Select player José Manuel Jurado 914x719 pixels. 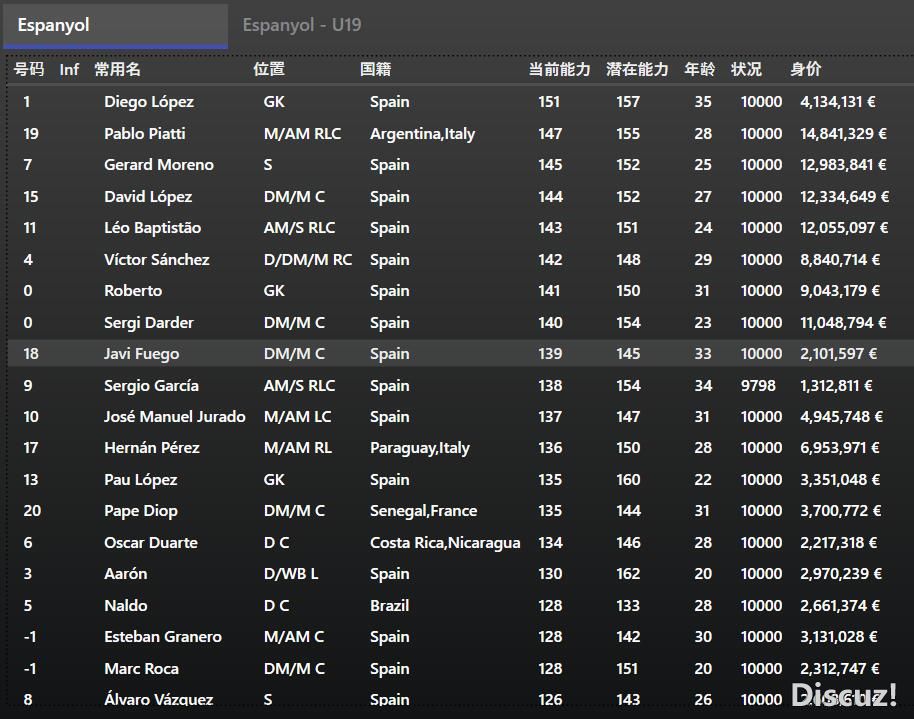175,417
